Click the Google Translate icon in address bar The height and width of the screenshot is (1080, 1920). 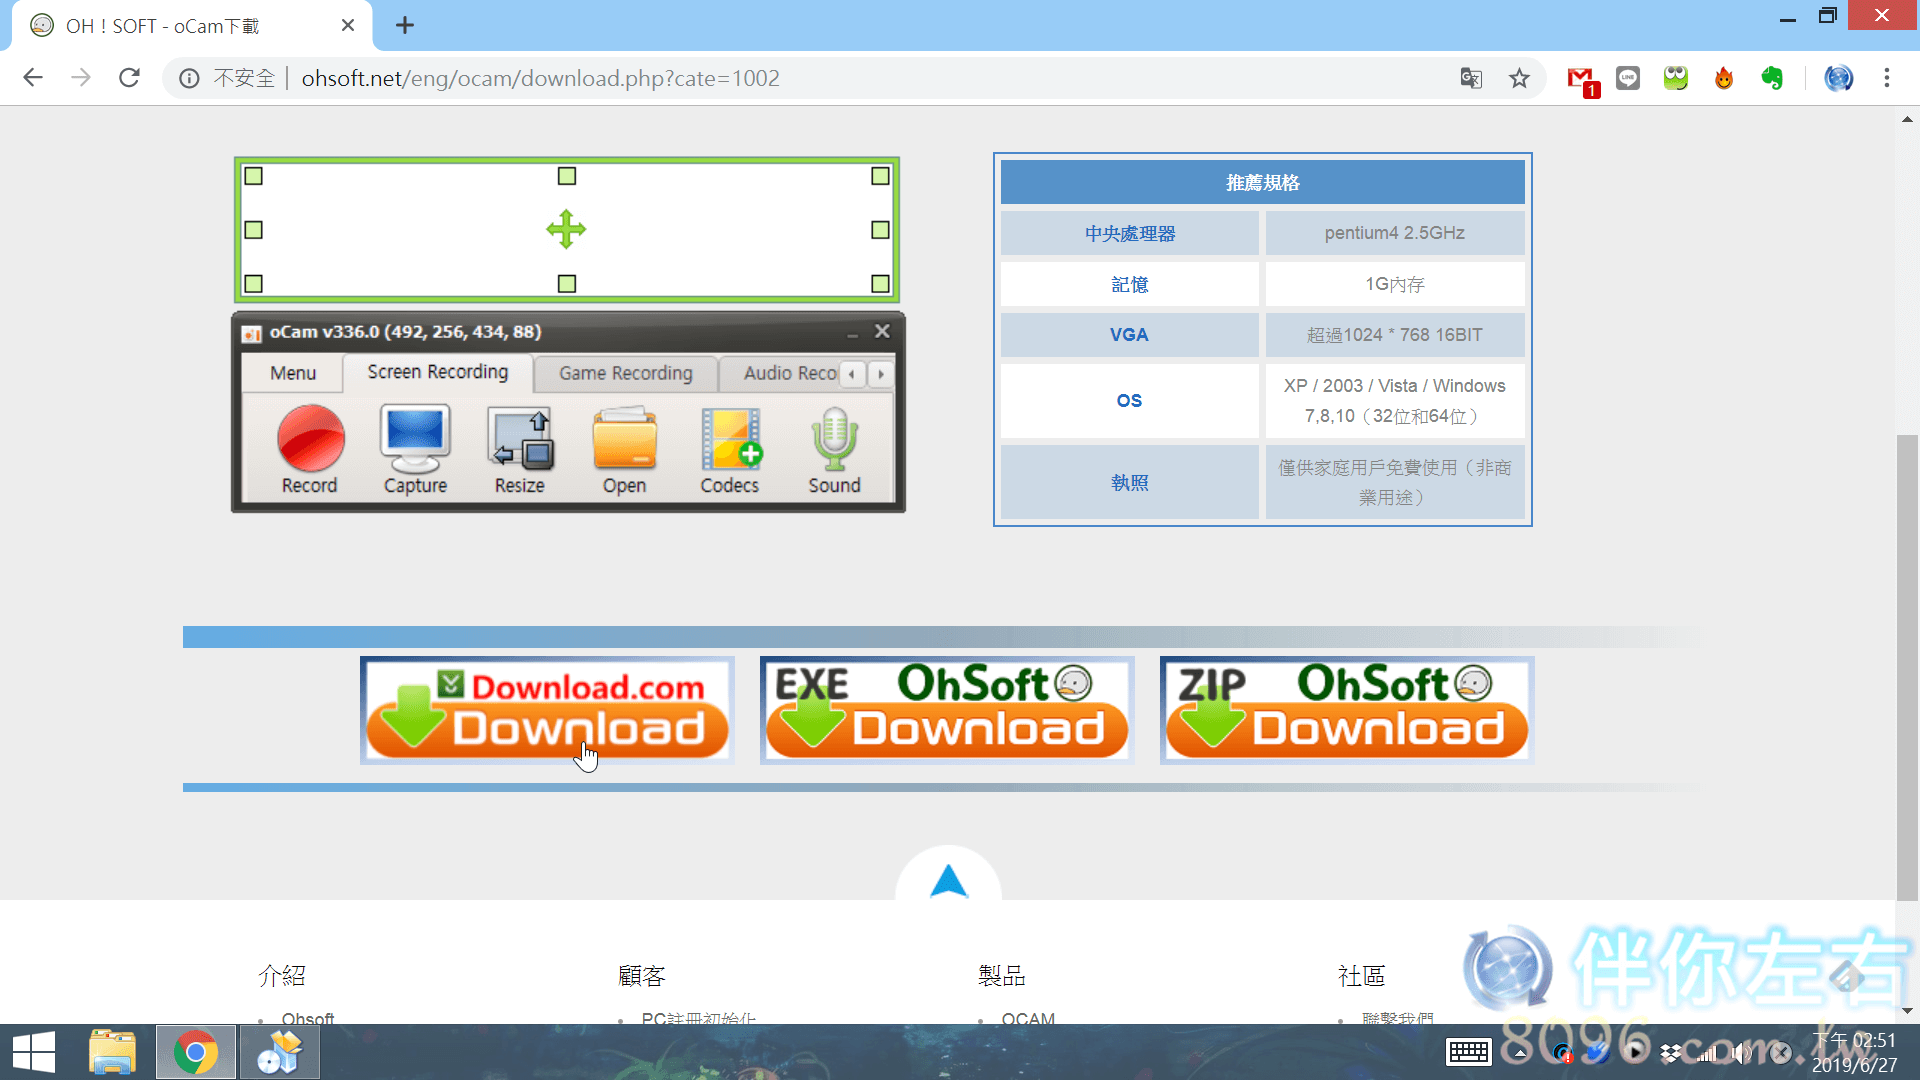tap(1471, 78)
